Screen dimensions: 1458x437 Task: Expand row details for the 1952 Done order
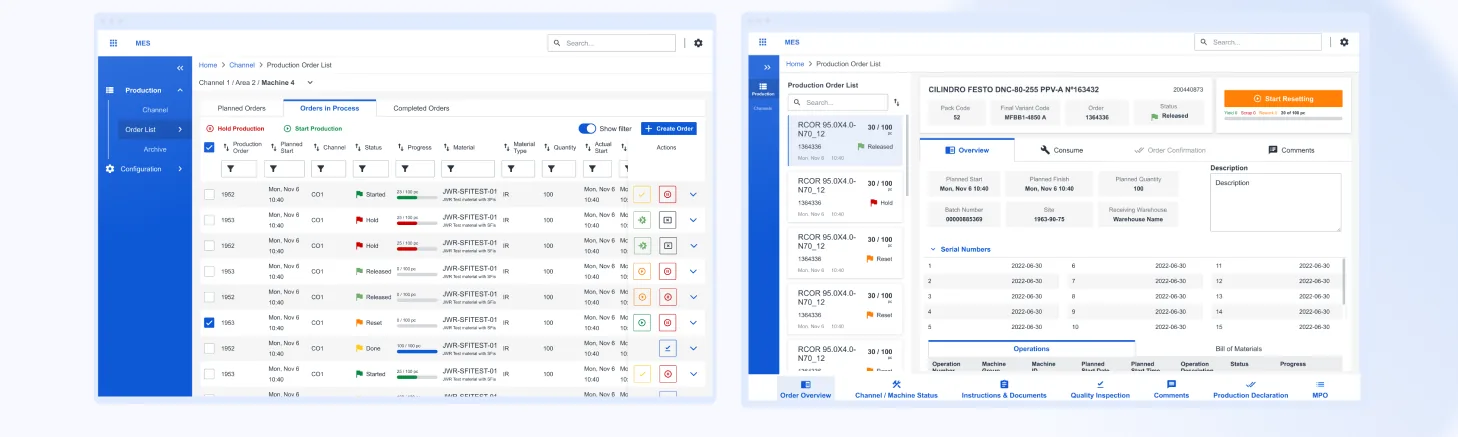click(x=693, y=349)
